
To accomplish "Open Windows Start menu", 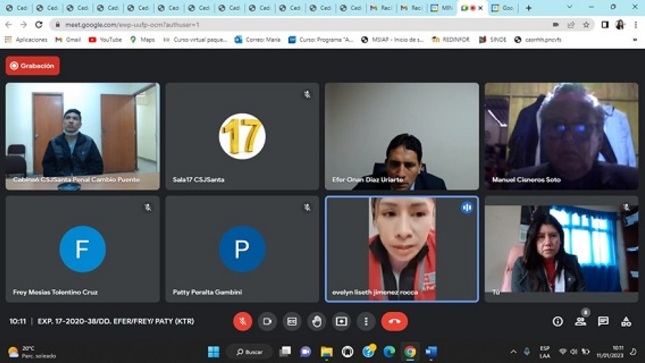I will pos(213,351).
